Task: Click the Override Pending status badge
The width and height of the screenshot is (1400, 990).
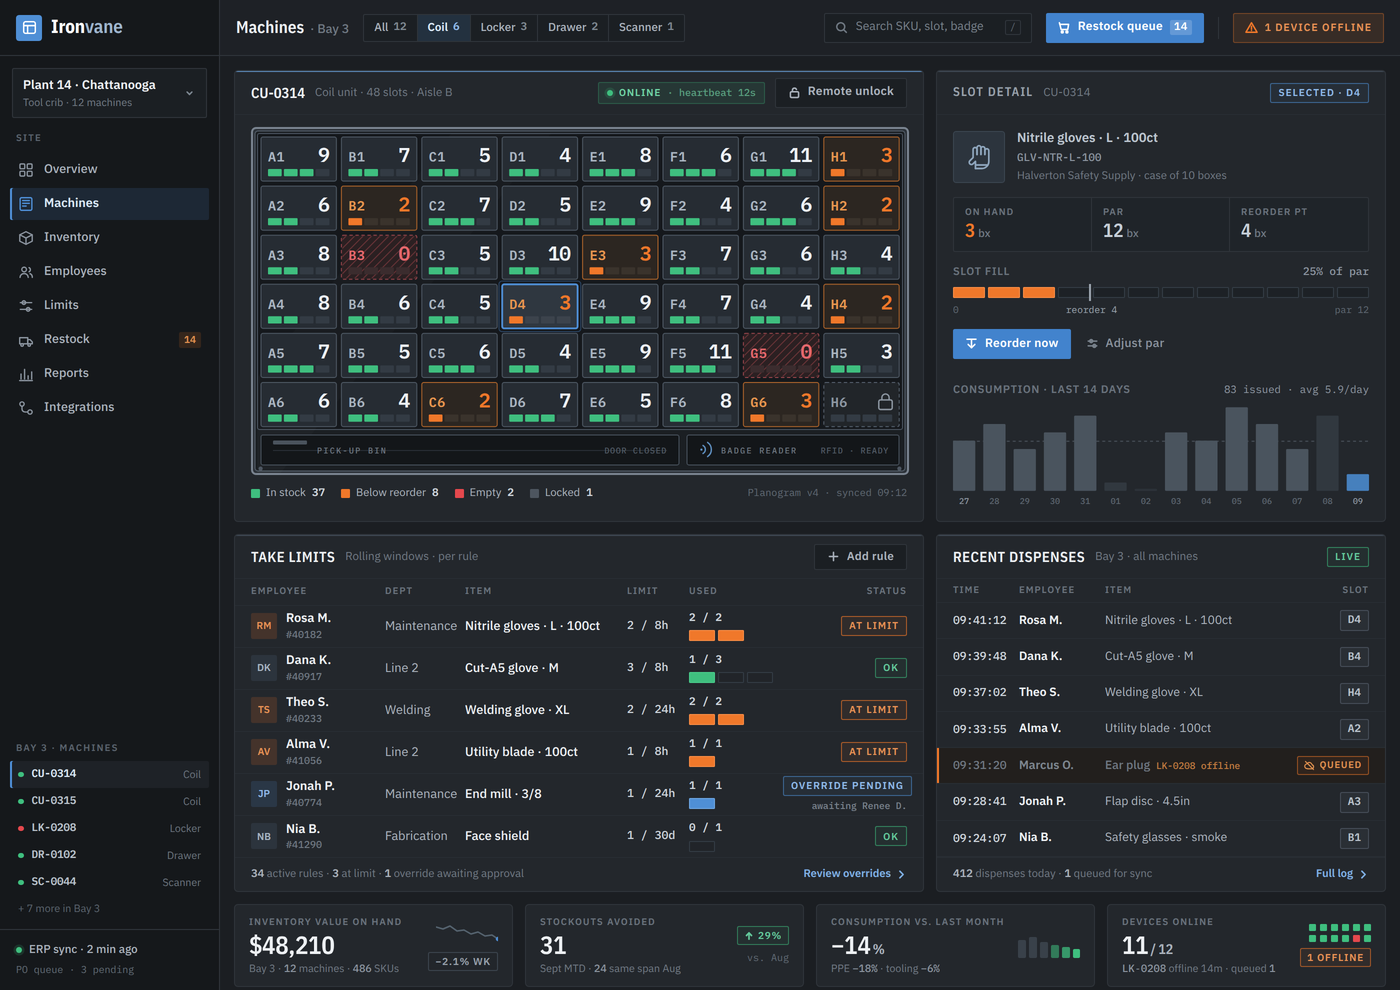Action: click(x=847, y=786)
